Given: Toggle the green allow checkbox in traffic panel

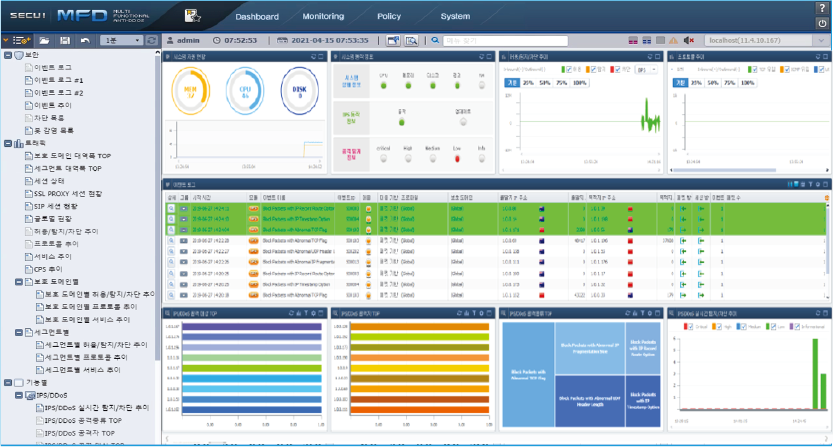Looking at the screenshot, I should pos(569,70).
